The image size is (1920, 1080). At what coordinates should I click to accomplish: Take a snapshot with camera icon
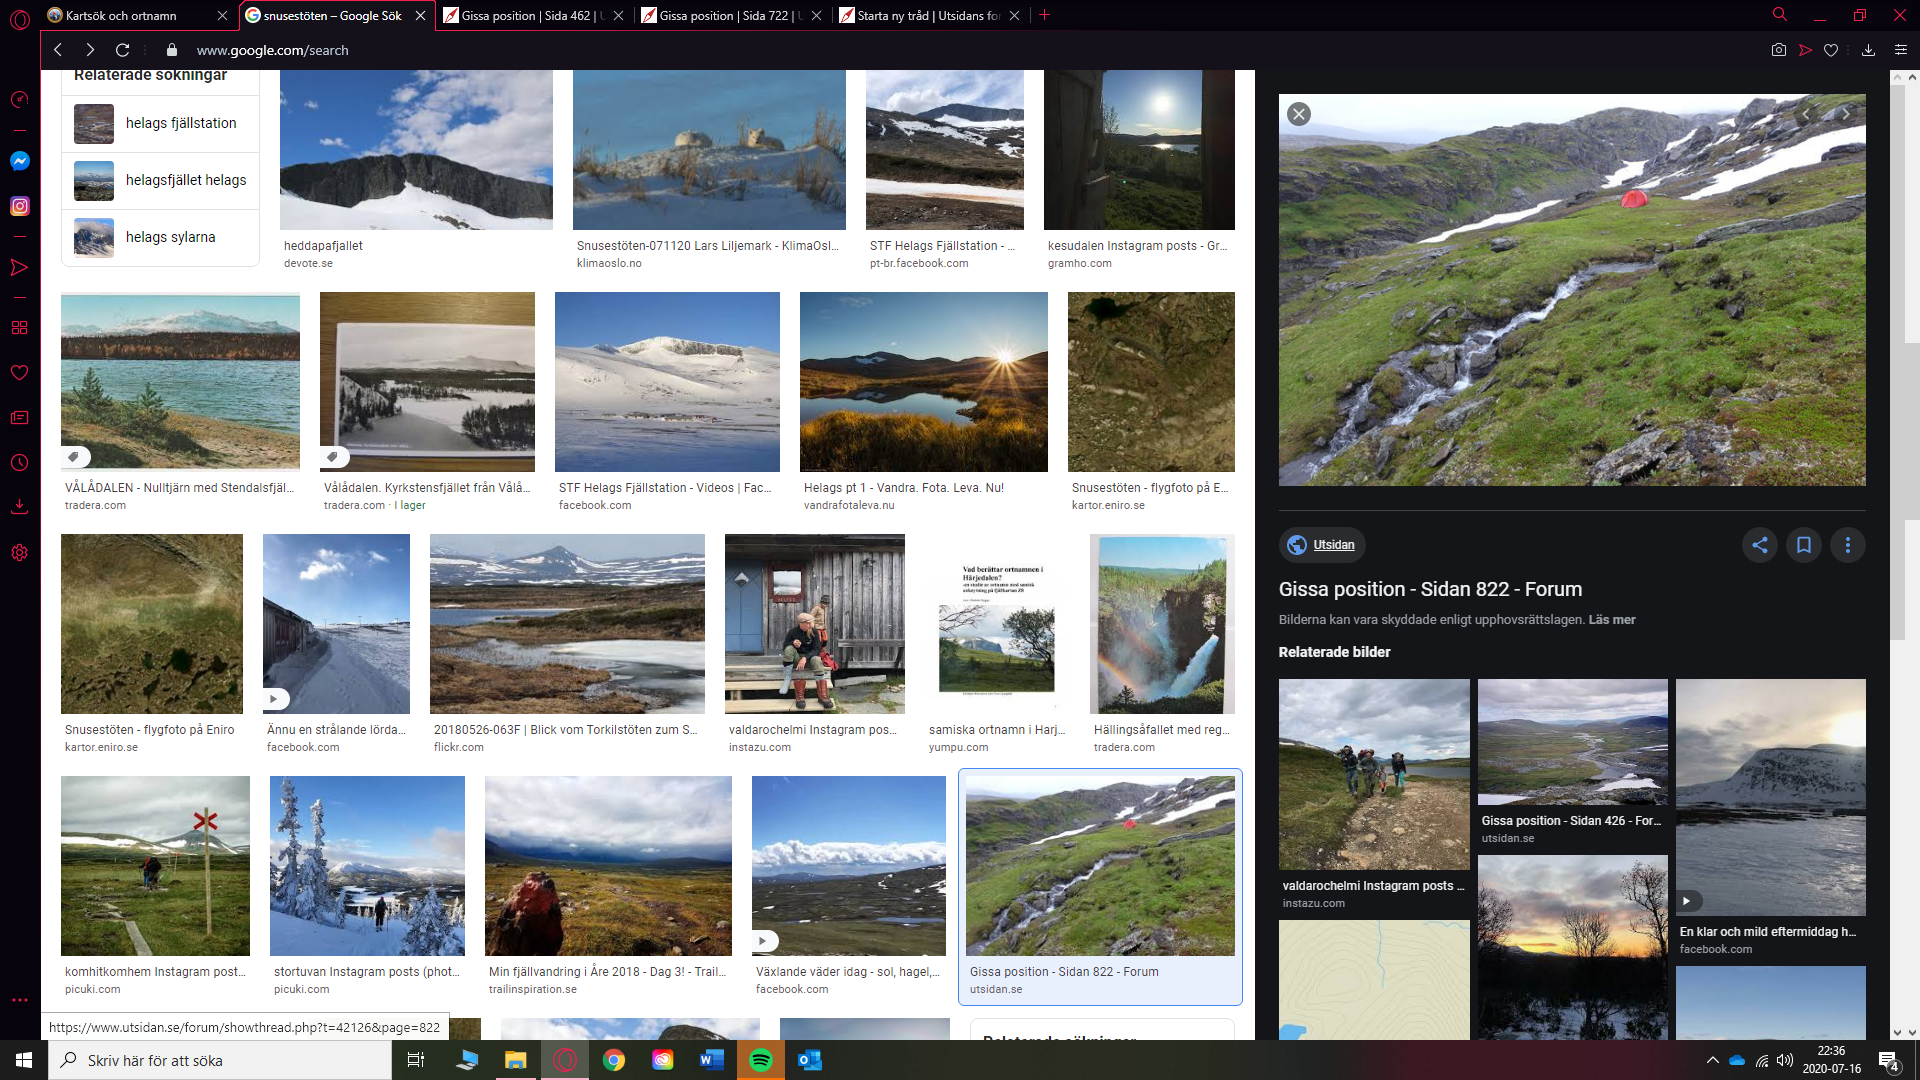(x=1779, y=50)
